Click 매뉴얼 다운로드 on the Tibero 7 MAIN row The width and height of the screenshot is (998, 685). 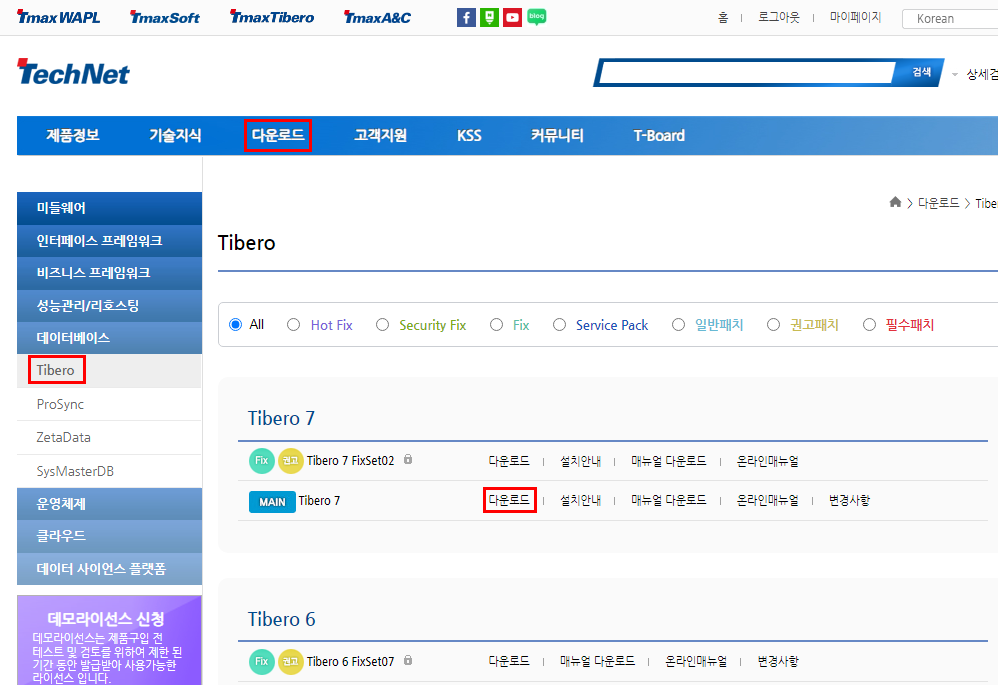click(x=668, y=500)
